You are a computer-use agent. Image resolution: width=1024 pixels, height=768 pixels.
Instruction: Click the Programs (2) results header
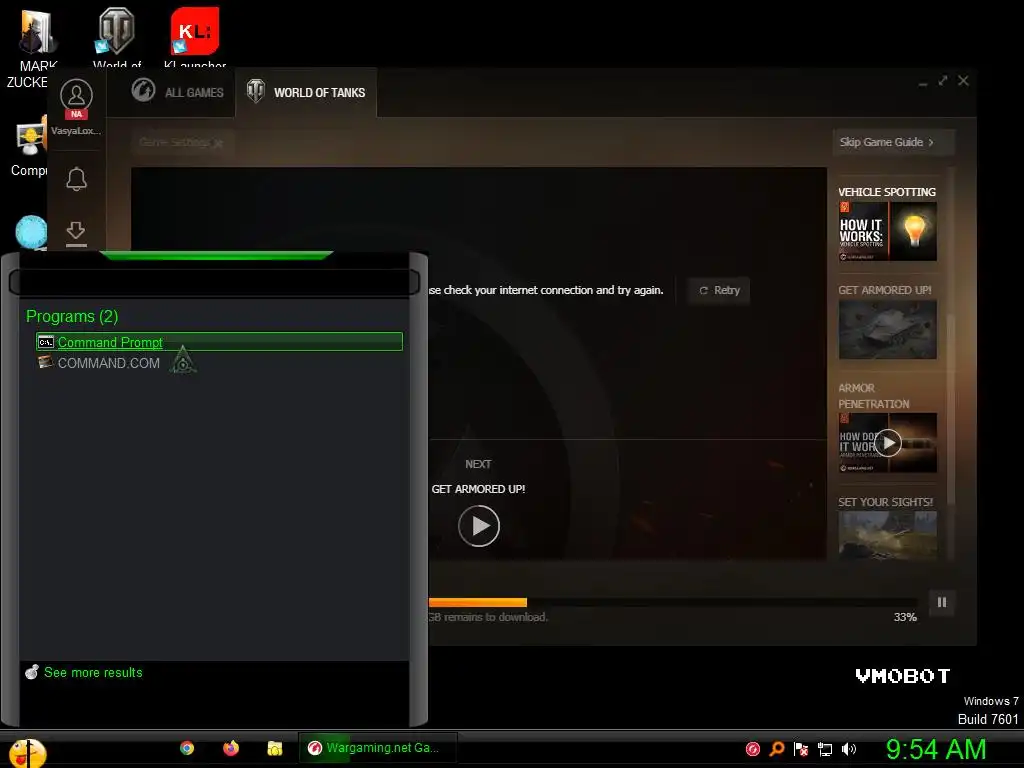72,317
